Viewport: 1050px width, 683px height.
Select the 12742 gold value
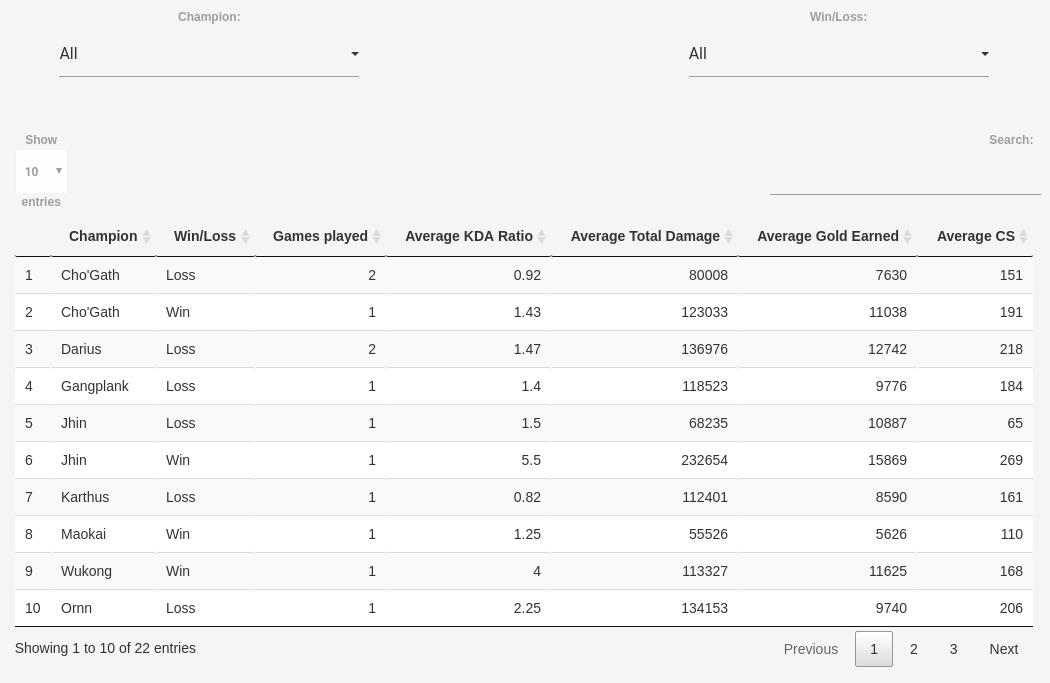[x=887, y=349]
